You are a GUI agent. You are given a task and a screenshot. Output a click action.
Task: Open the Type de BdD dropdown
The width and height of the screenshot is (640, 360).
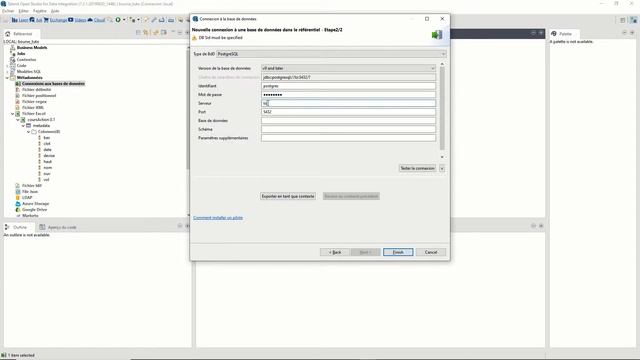pyautogui.click(x=331, y=54)
